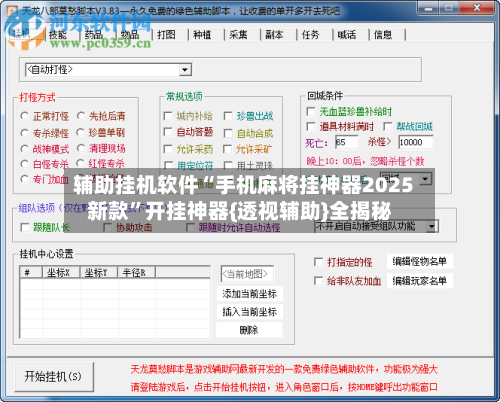Screen dimensions: 500x402
Task: Tick the 道具材料满时 checkbox
Action: click(x=311, y=126)
